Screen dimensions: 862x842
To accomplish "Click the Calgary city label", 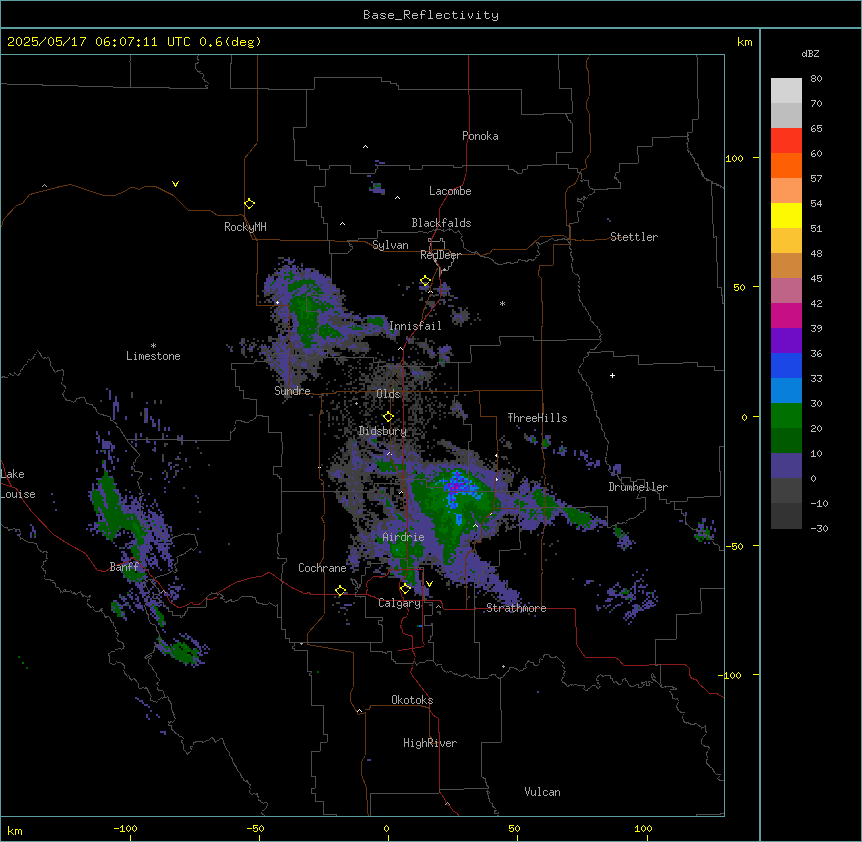I will tap(399, 603).
